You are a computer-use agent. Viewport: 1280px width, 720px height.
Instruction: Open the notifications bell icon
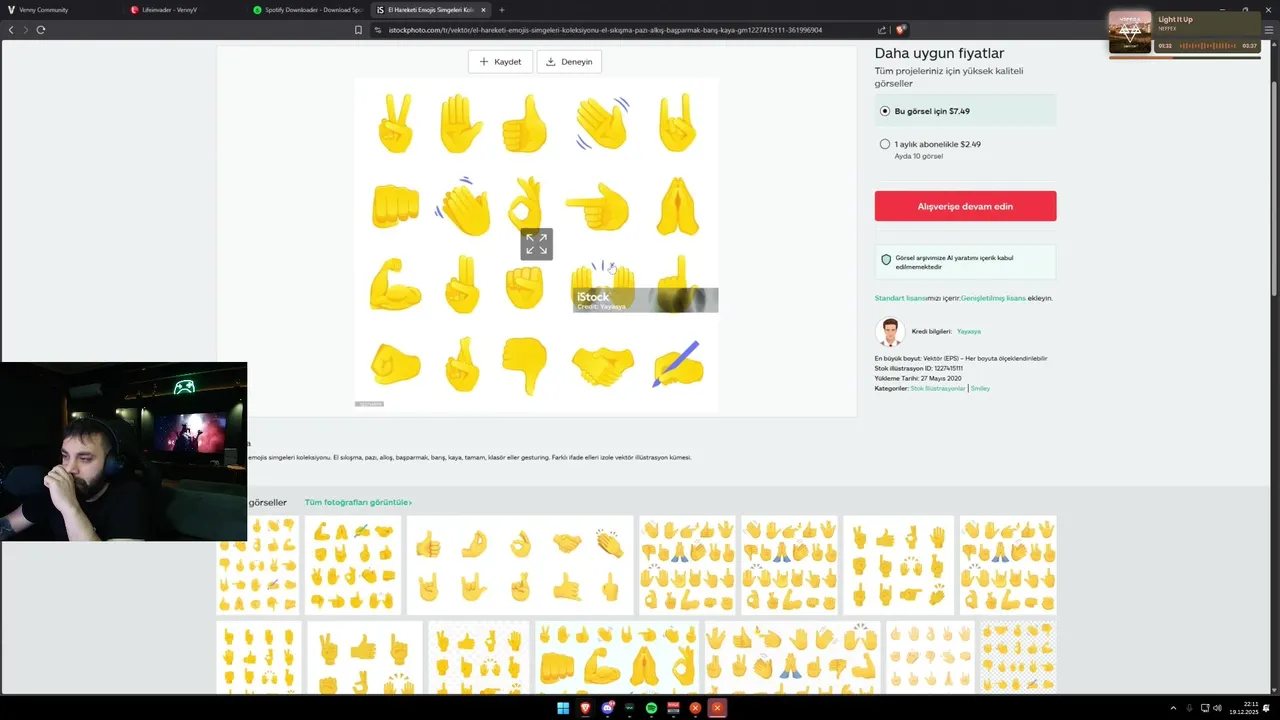pyautogui.click(x=1268, y=708)
